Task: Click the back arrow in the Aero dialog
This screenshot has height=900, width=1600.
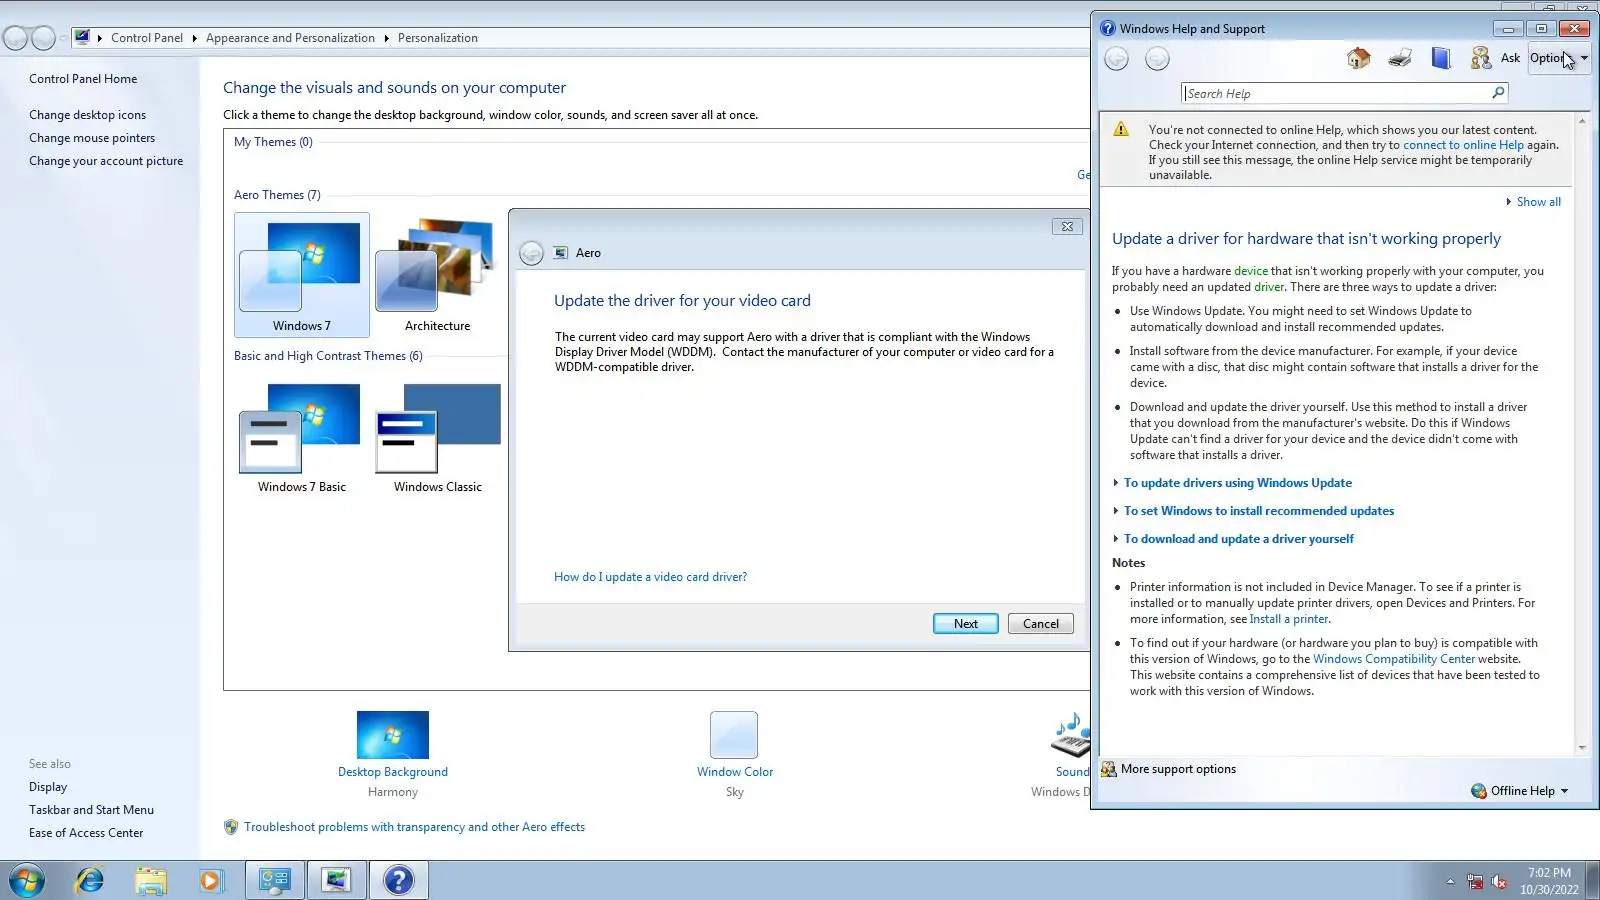Action: (x=531, y=253)
